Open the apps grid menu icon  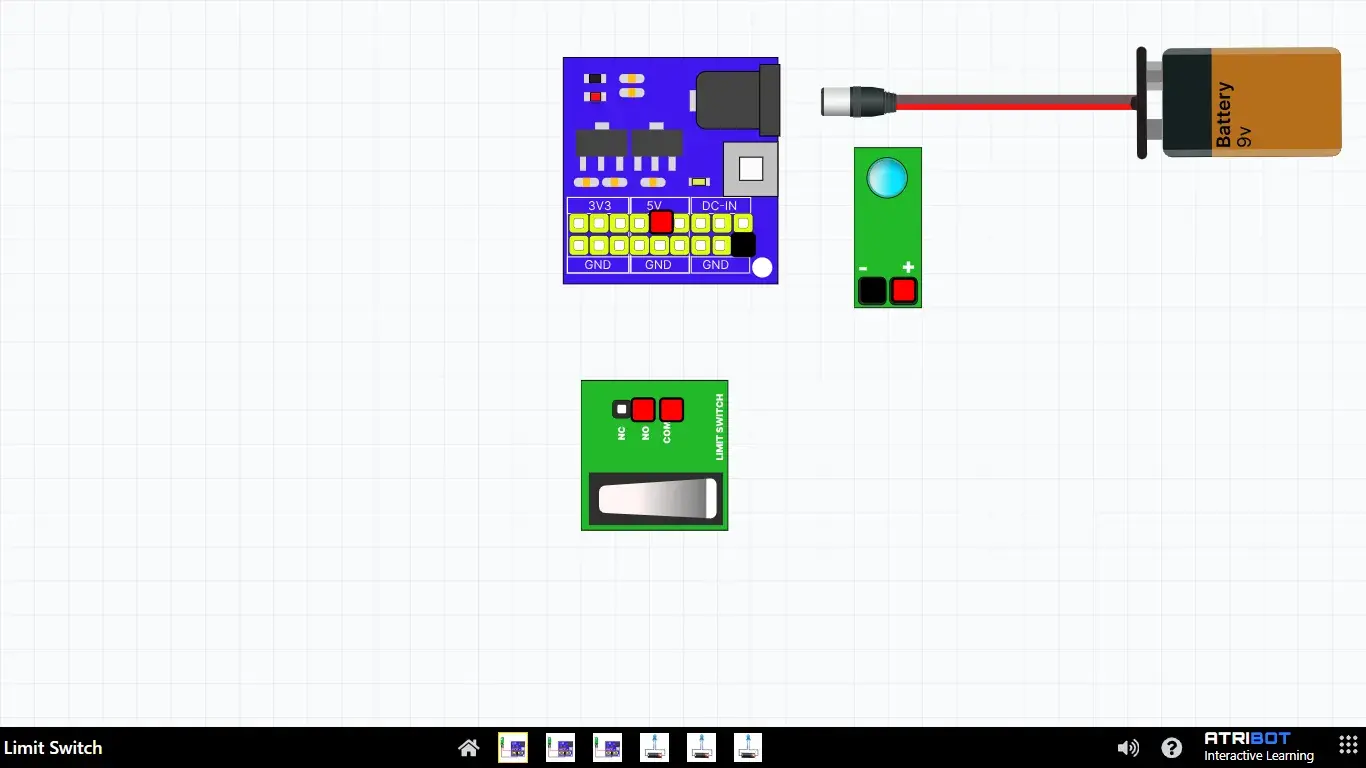click(x=1348, y=747)
